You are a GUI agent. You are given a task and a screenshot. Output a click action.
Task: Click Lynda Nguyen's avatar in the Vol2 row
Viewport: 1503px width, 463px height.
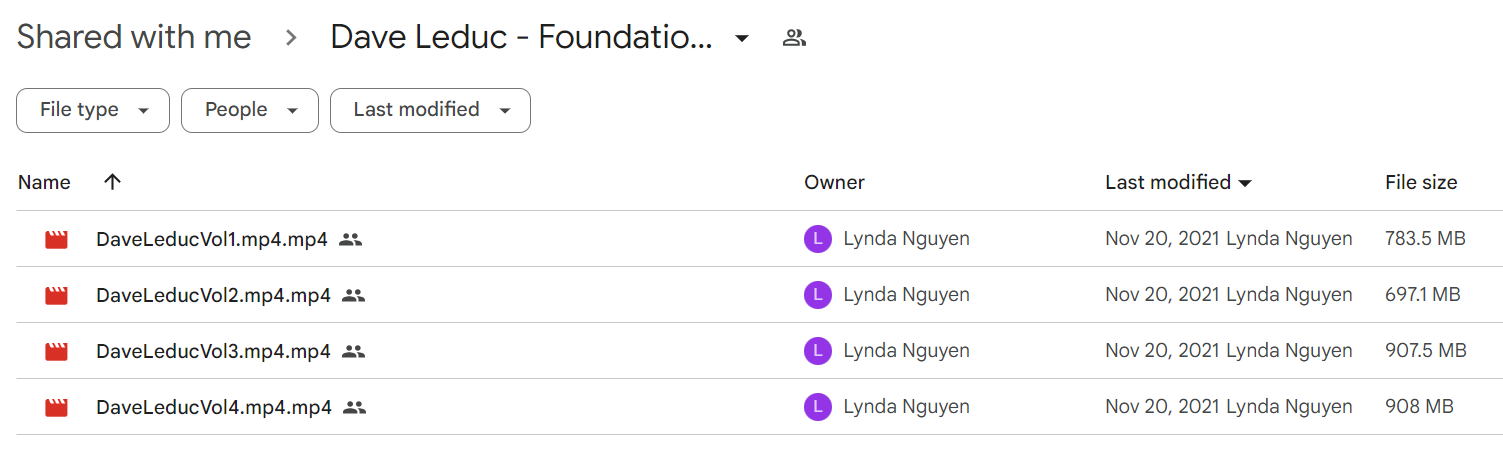[818, 295]
